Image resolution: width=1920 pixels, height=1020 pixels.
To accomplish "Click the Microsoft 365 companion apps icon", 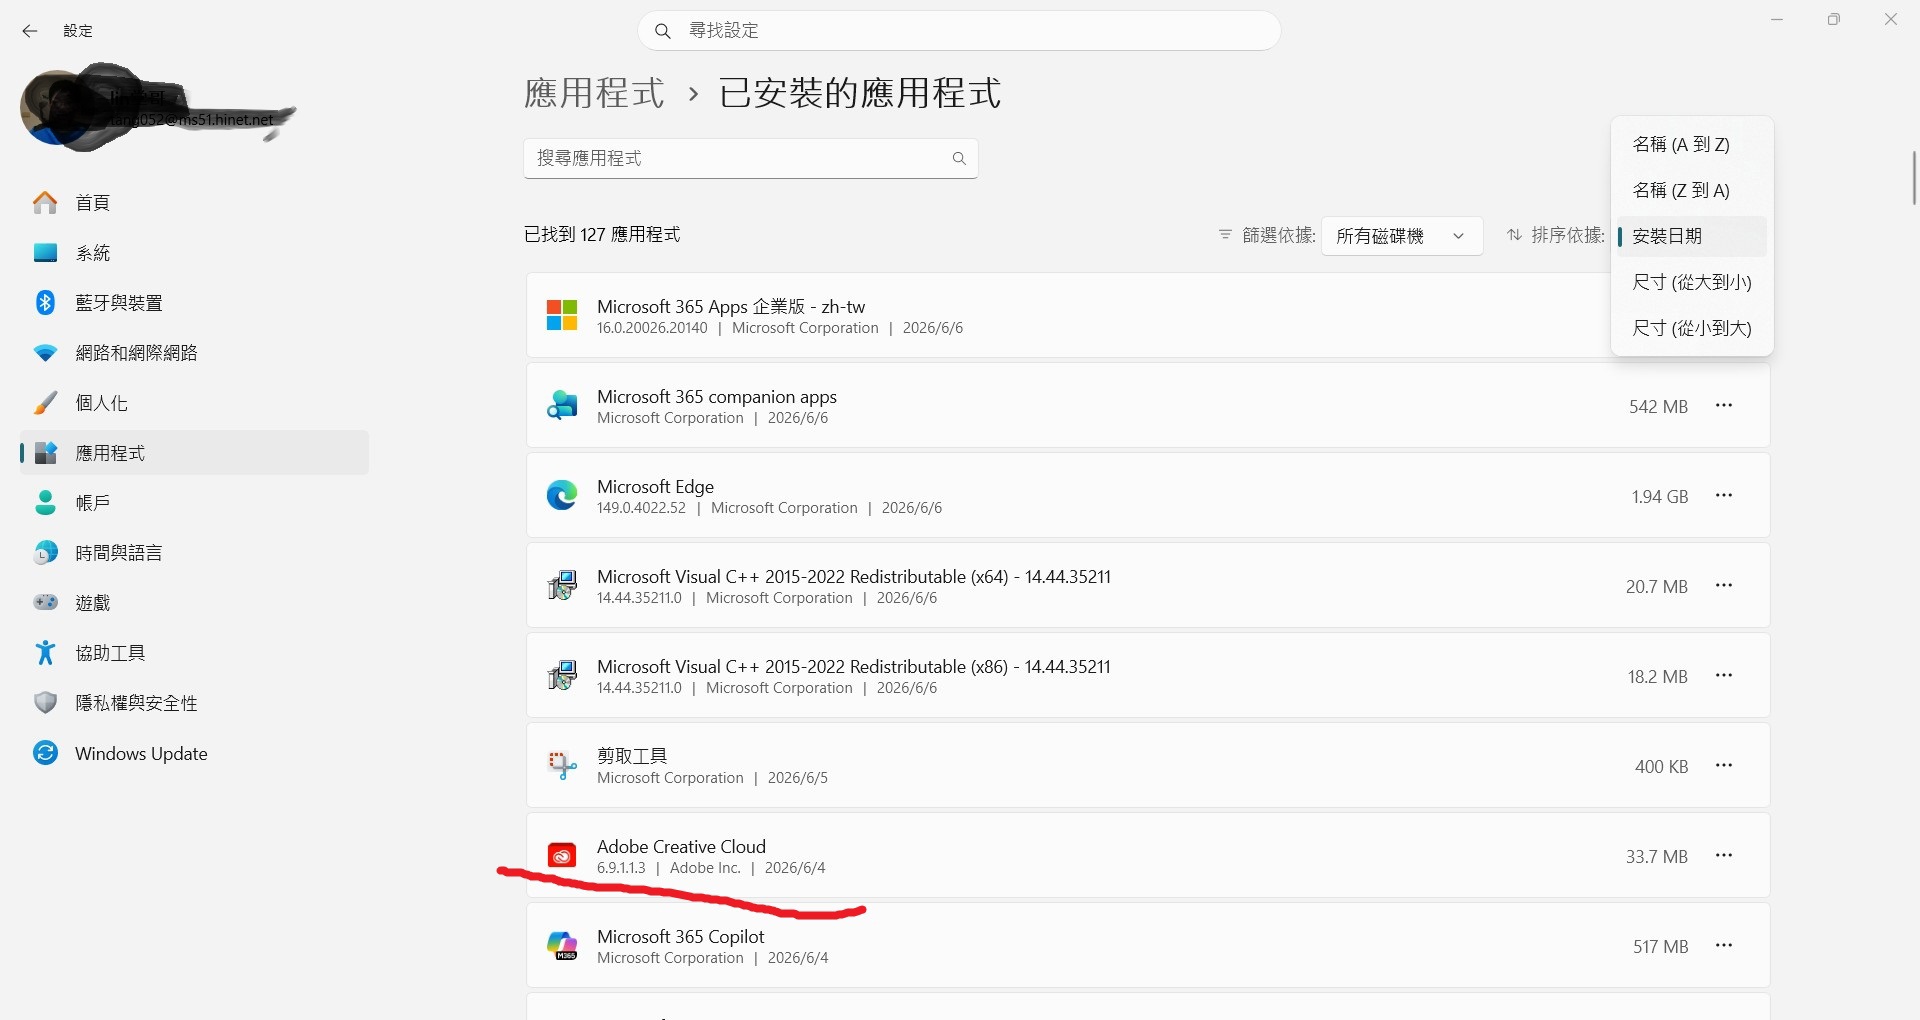I will (x=562, y=406).
